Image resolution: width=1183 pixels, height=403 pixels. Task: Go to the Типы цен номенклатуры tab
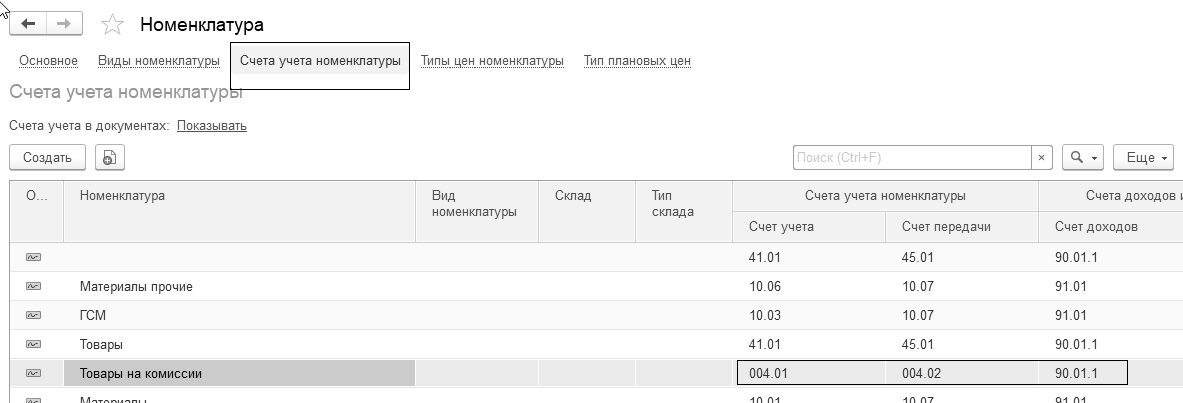(x=492, y=61)
